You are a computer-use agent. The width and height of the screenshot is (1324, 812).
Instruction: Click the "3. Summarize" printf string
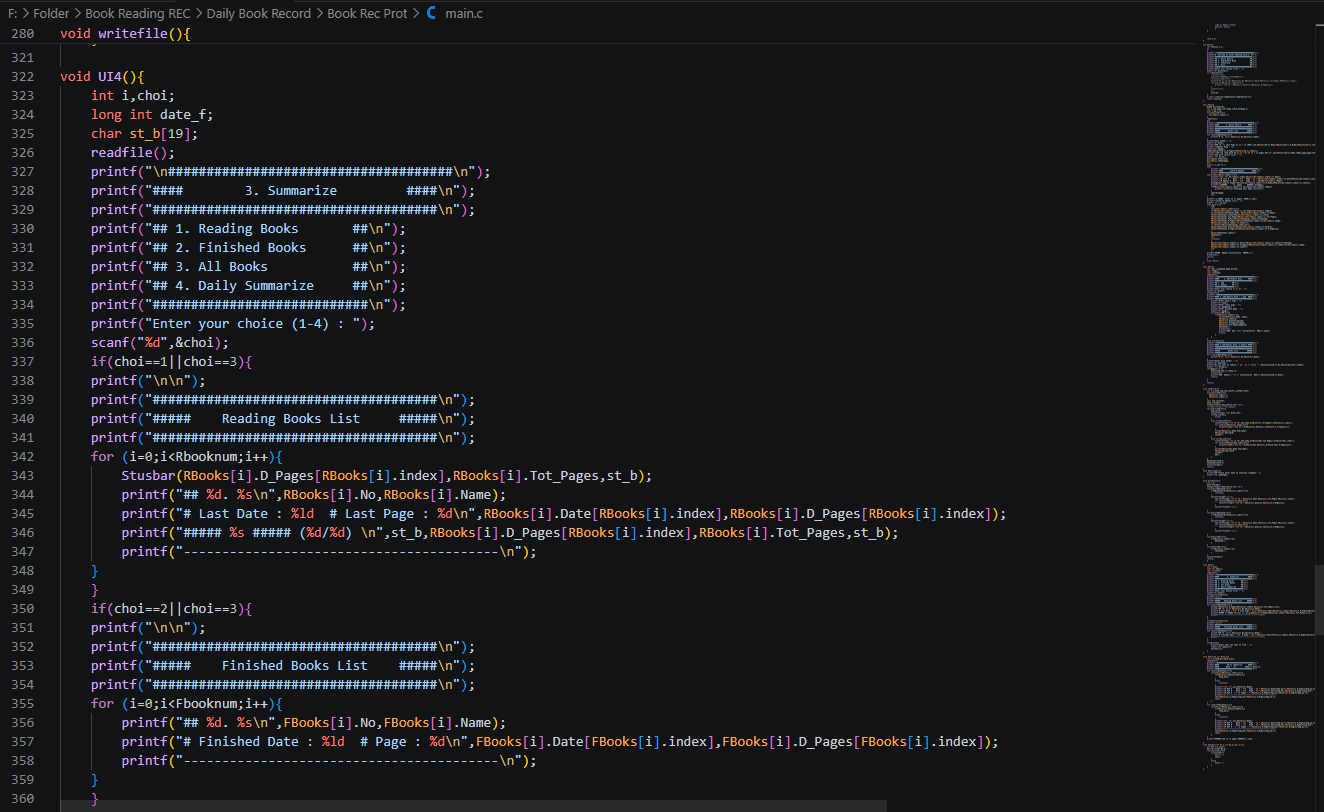pyautogui.click(x=291, y=191)
